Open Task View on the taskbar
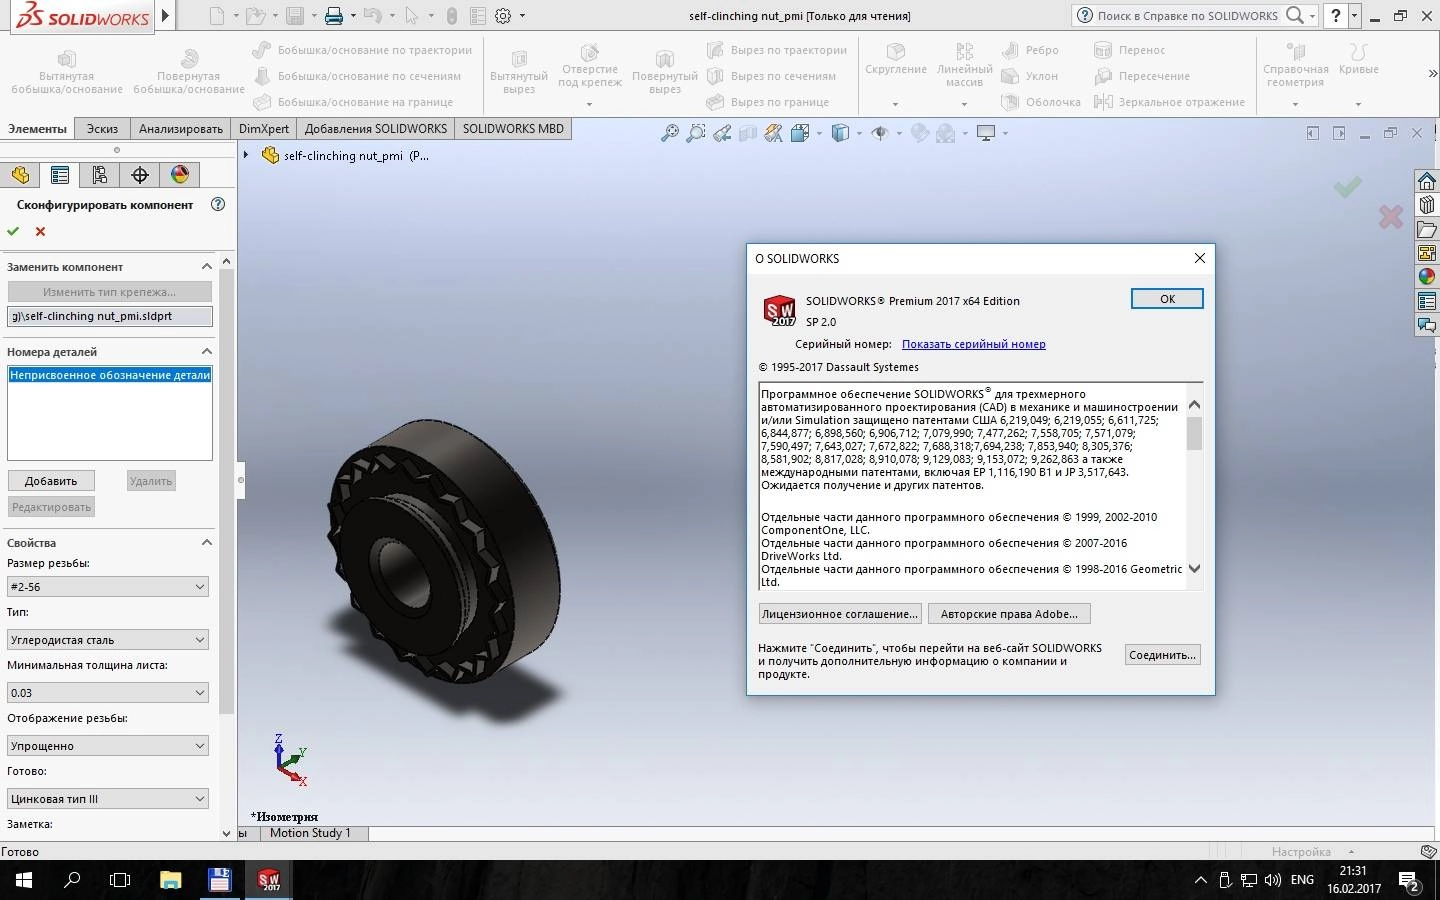Screen dimensions: 1440x900 coord(120,880)
